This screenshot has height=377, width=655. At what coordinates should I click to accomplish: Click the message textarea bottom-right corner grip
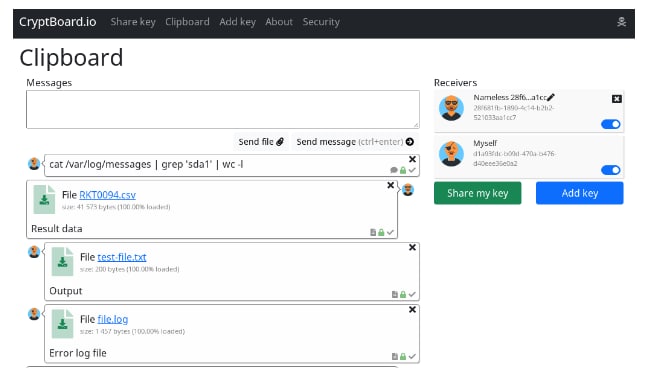[x=416, y=125]
